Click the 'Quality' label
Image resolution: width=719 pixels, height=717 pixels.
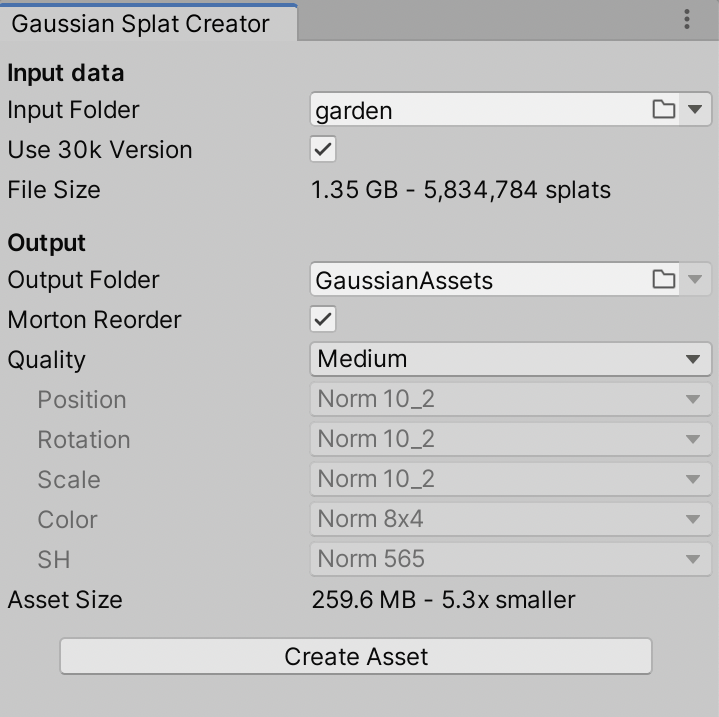coord(46,360)
